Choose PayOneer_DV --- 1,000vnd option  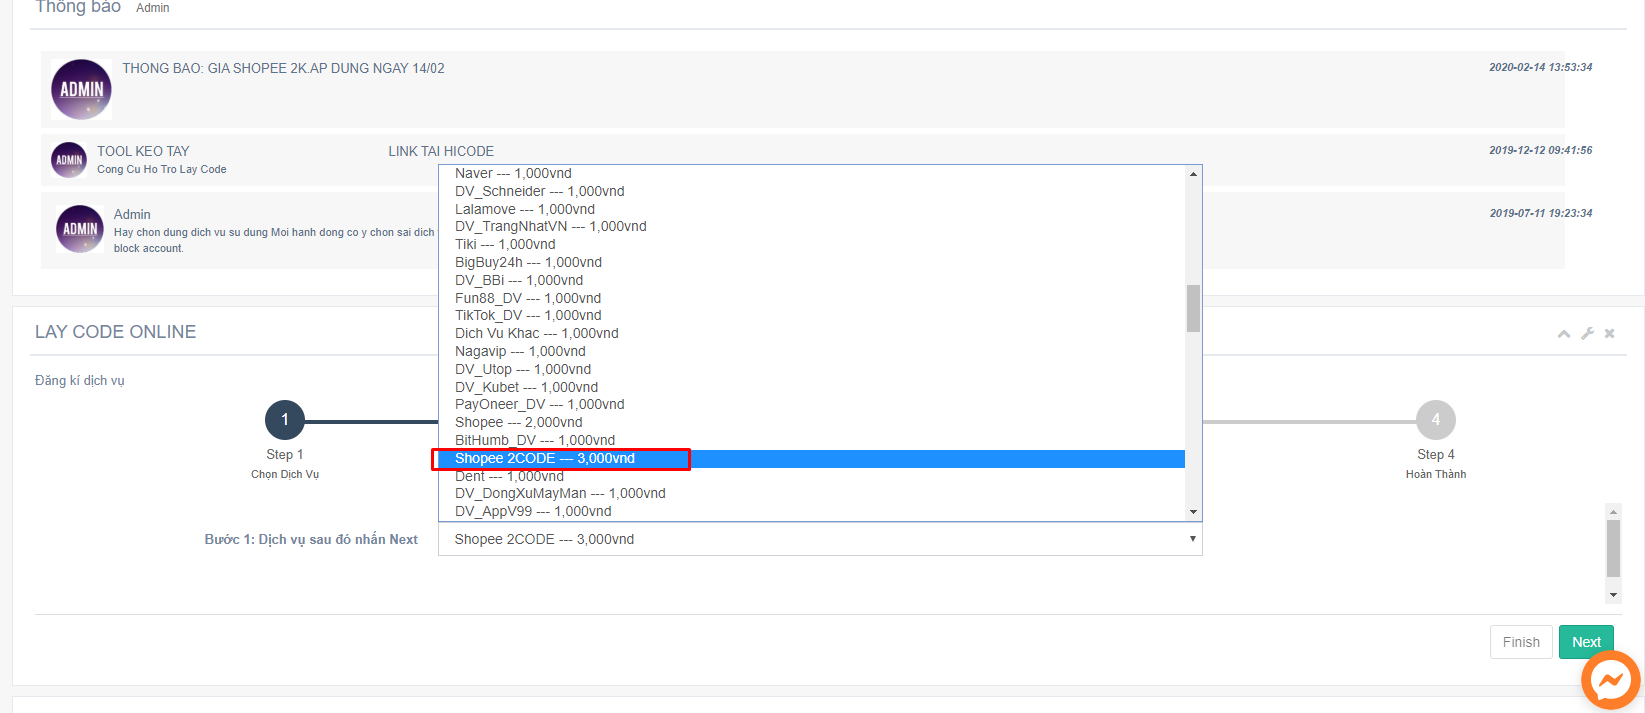[x=812, y=404]
